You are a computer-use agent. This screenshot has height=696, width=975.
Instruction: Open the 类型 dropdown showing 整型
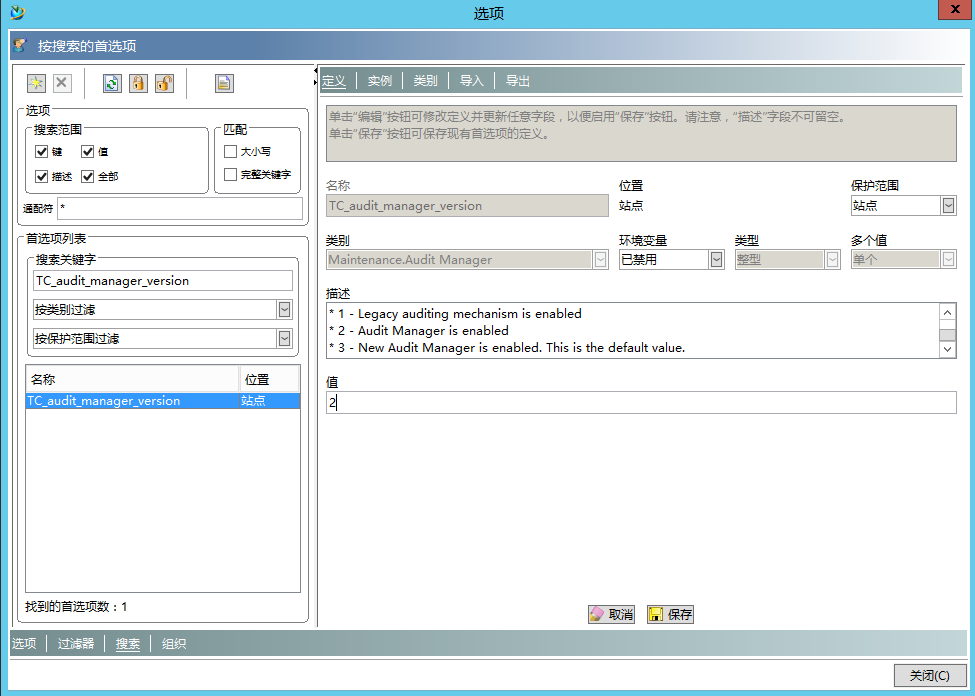point(833,259)
